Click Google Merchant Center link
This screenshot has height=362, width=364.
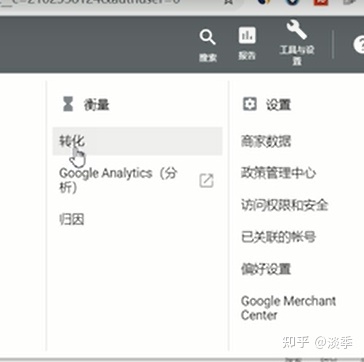click(x=288, y=308)
